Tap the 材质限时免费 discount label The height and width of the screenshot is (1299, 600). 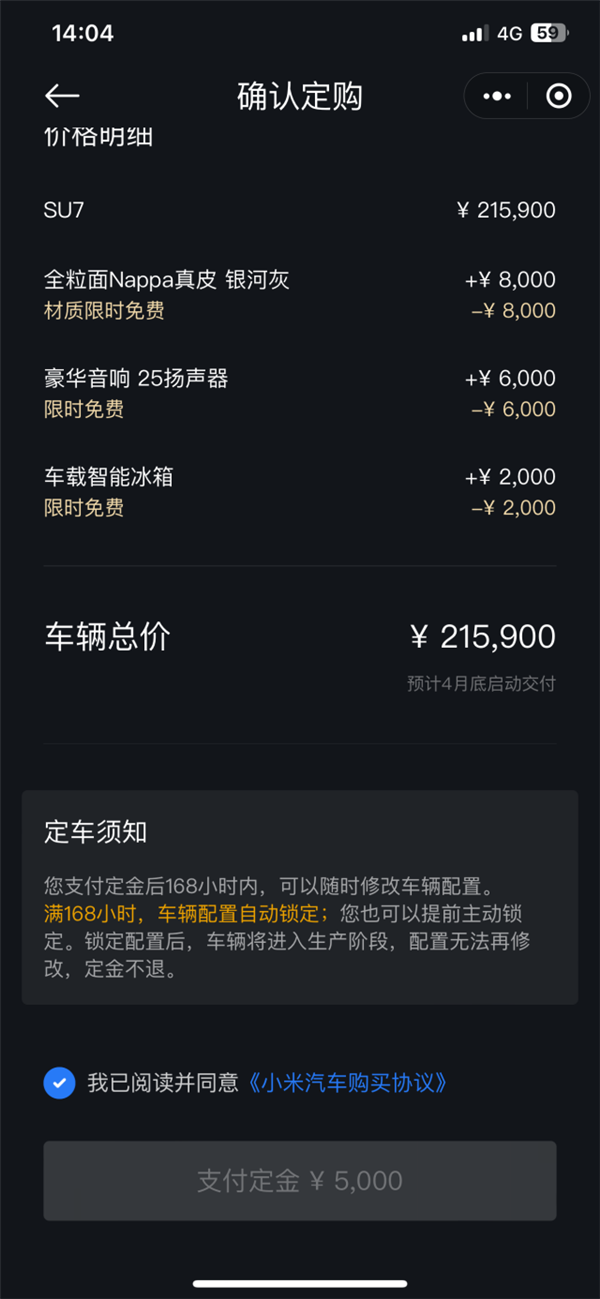(x=104, y=310)
